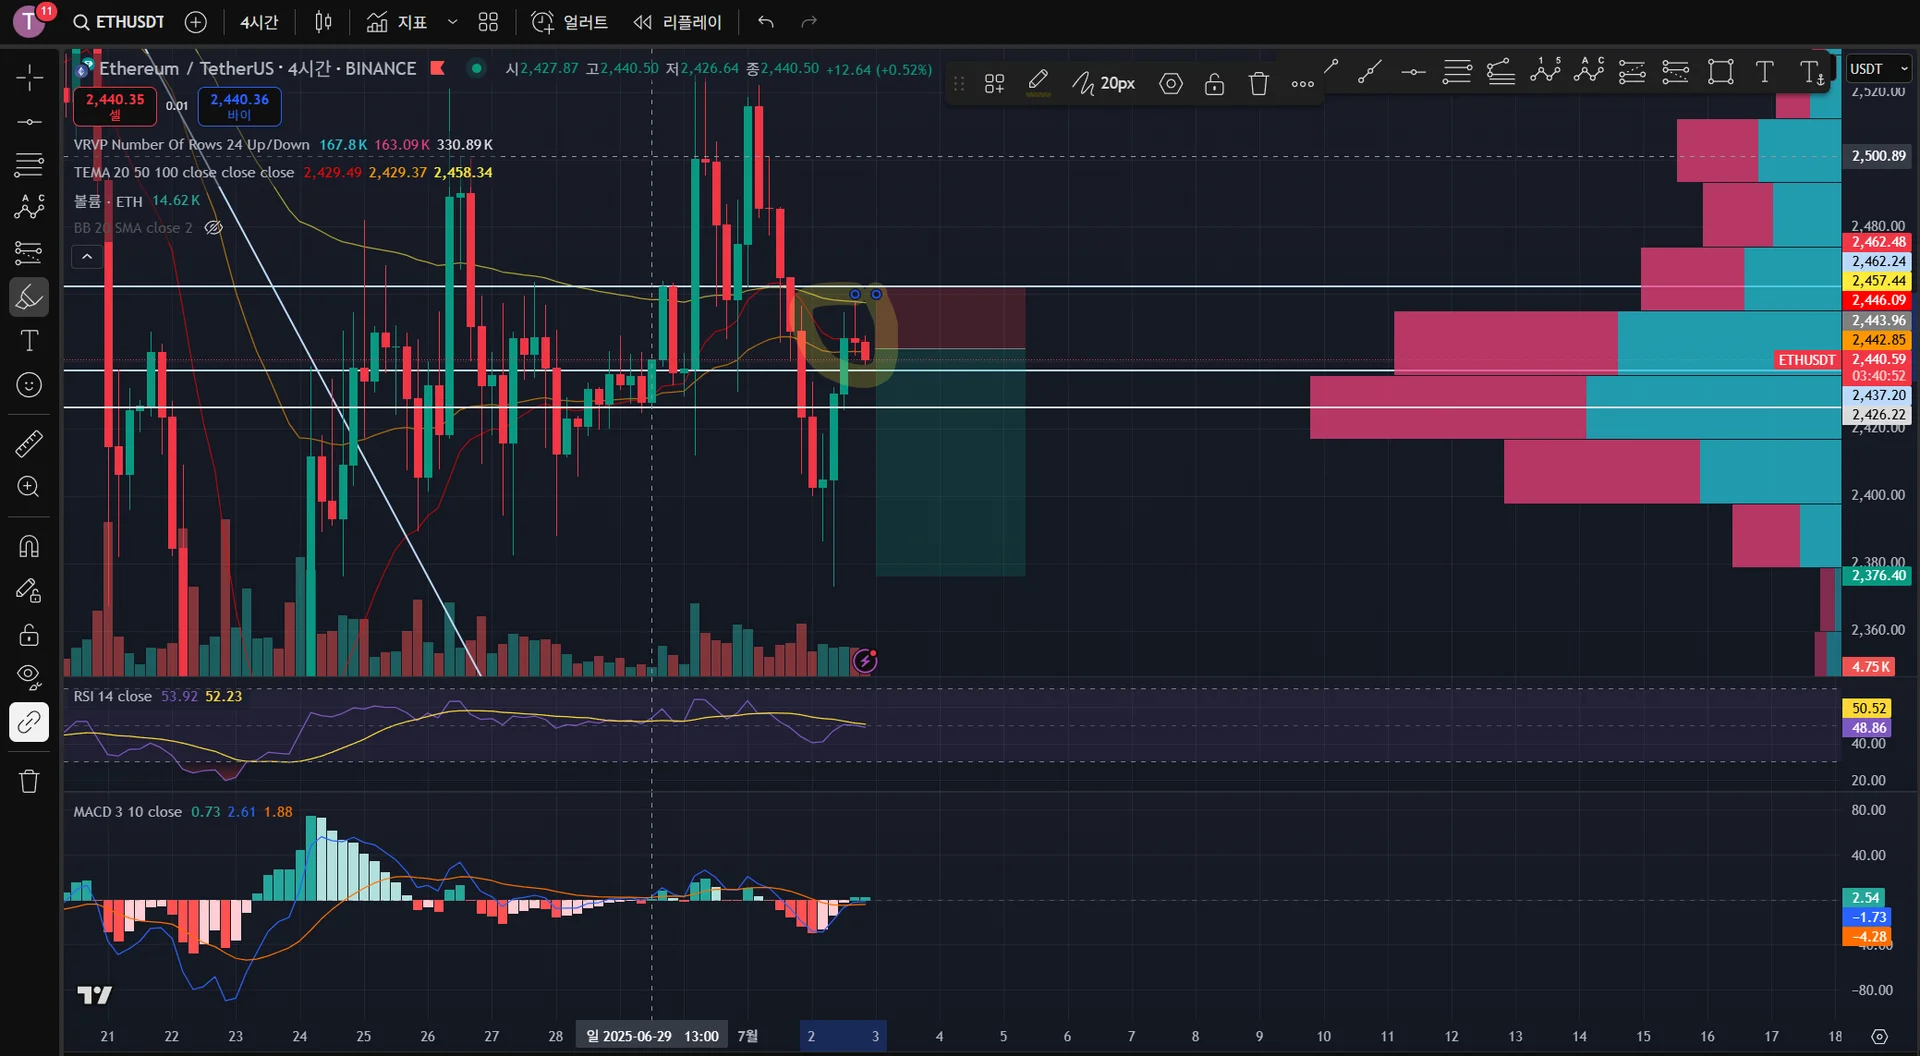The width and height of the screenshot is (1920, 1056).
Task: Open the pattern tools in left sidebar
Action: click(x=29, y=207)
